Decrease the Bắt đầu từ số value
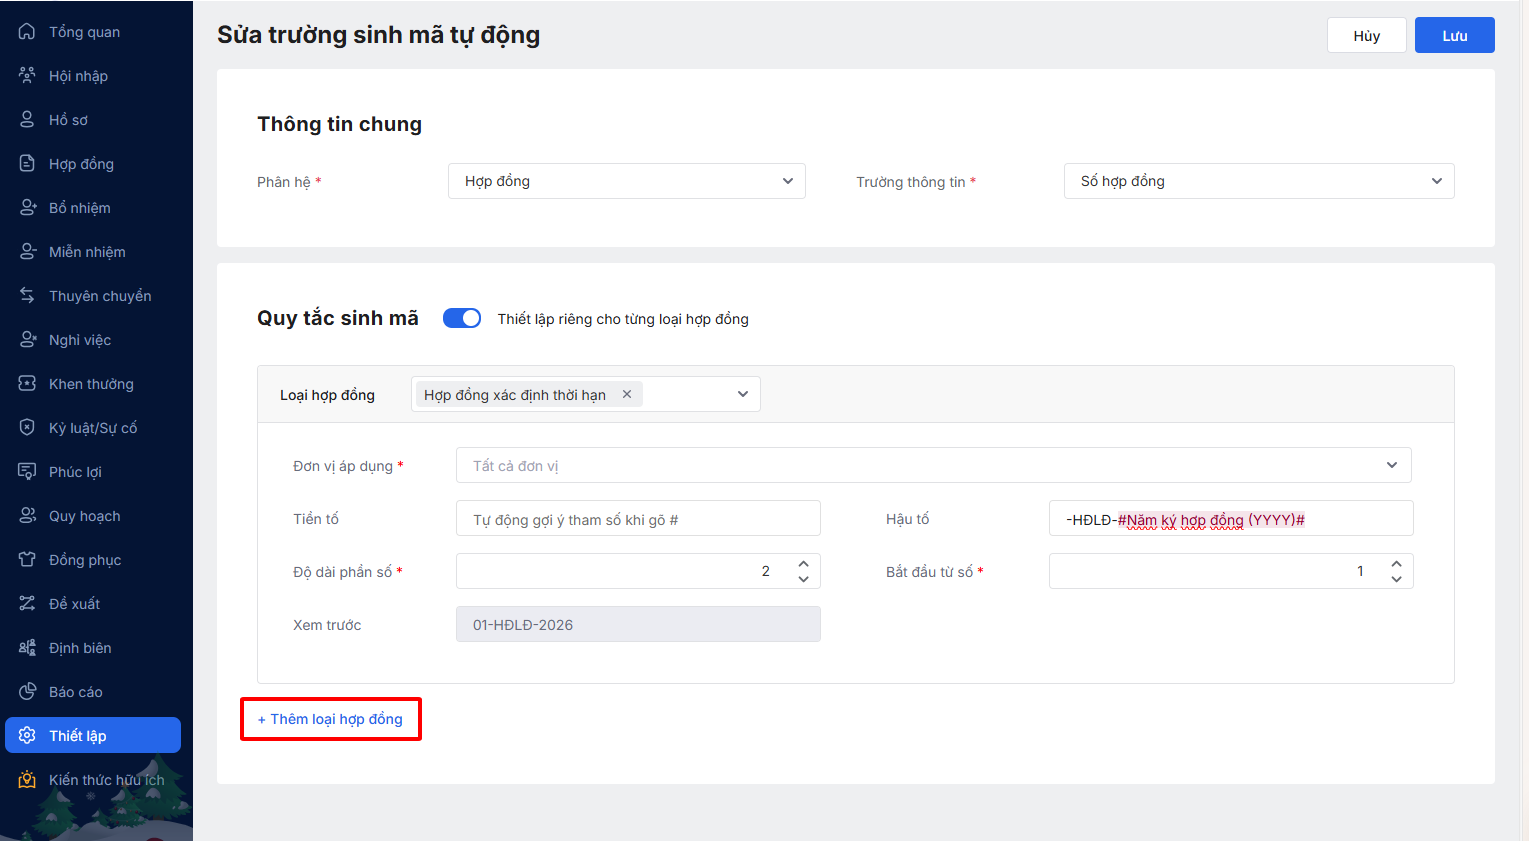Screen dimensions: 1529x841 (x=1396, y=579)
